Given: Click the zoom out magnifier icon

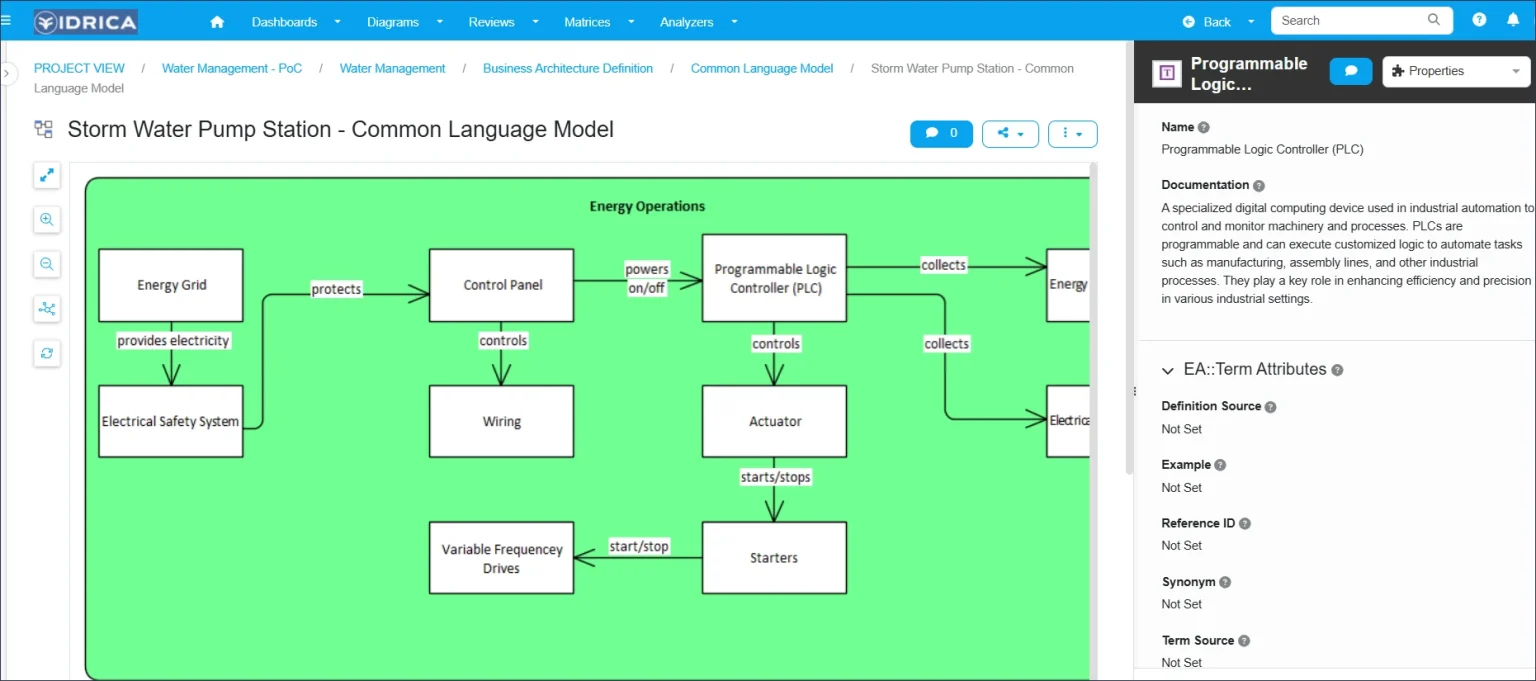Looking at the screenshot, I should coord(47,264).
